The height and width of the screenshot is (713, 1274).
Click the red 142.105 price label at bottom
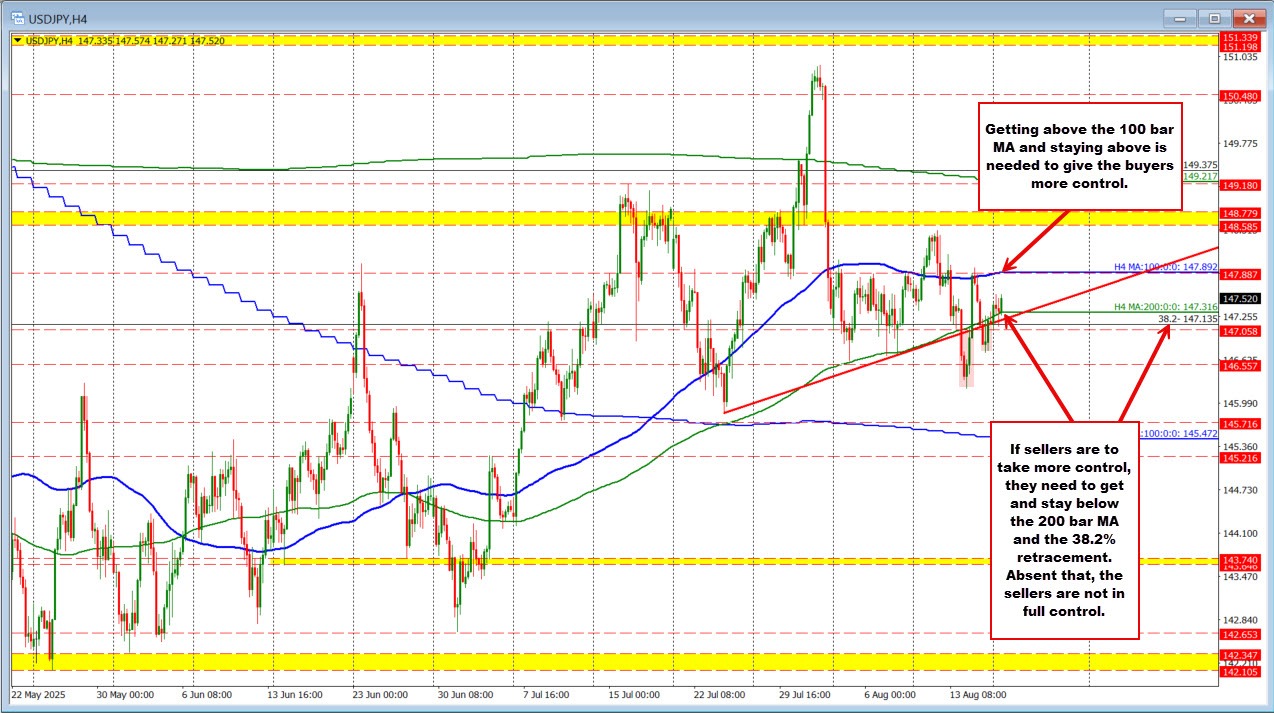coord(1240,673)
